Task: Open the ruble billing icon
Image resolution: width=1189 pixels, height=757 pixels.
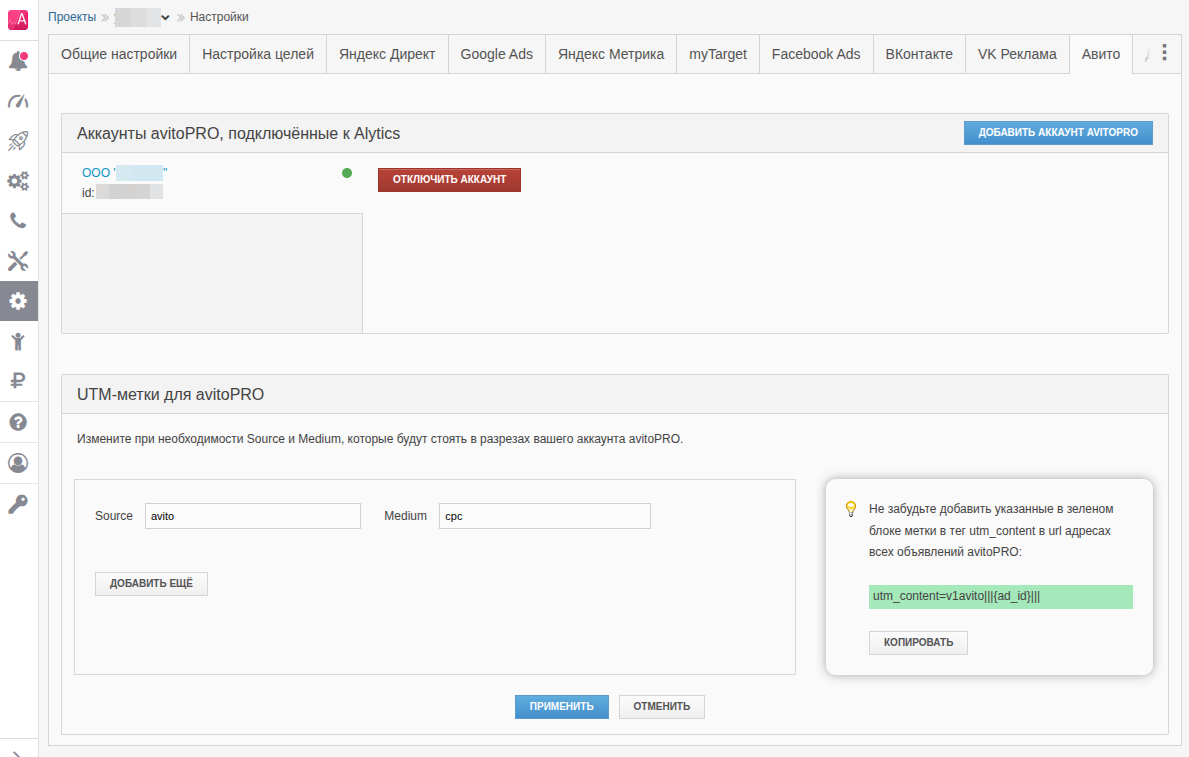Action: point(18,381)
